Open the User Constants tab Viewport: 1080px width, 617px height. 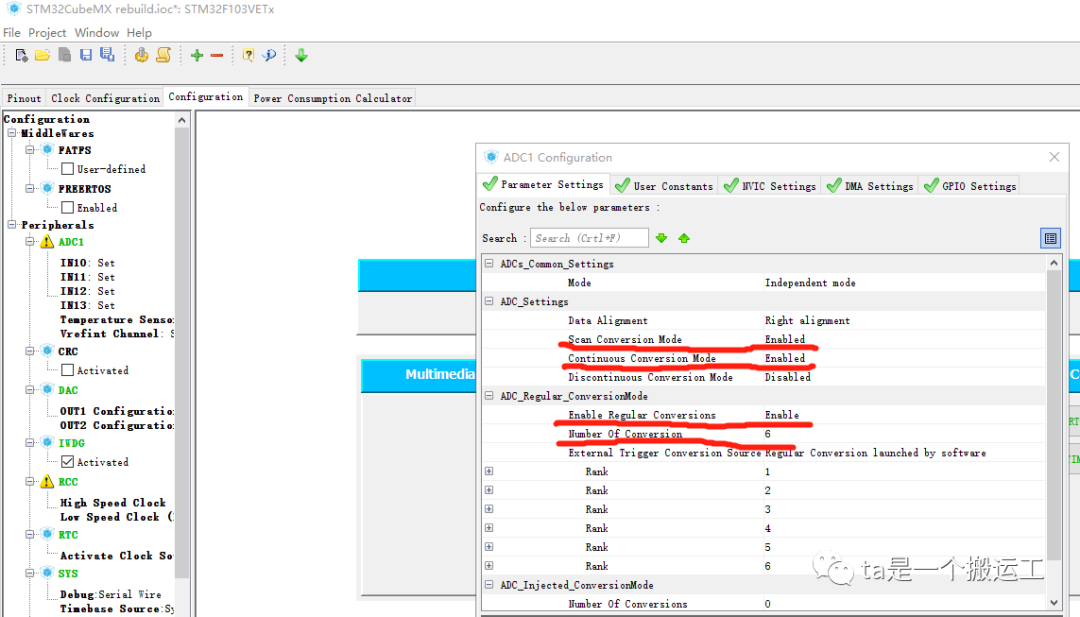(x=664, y=186)
